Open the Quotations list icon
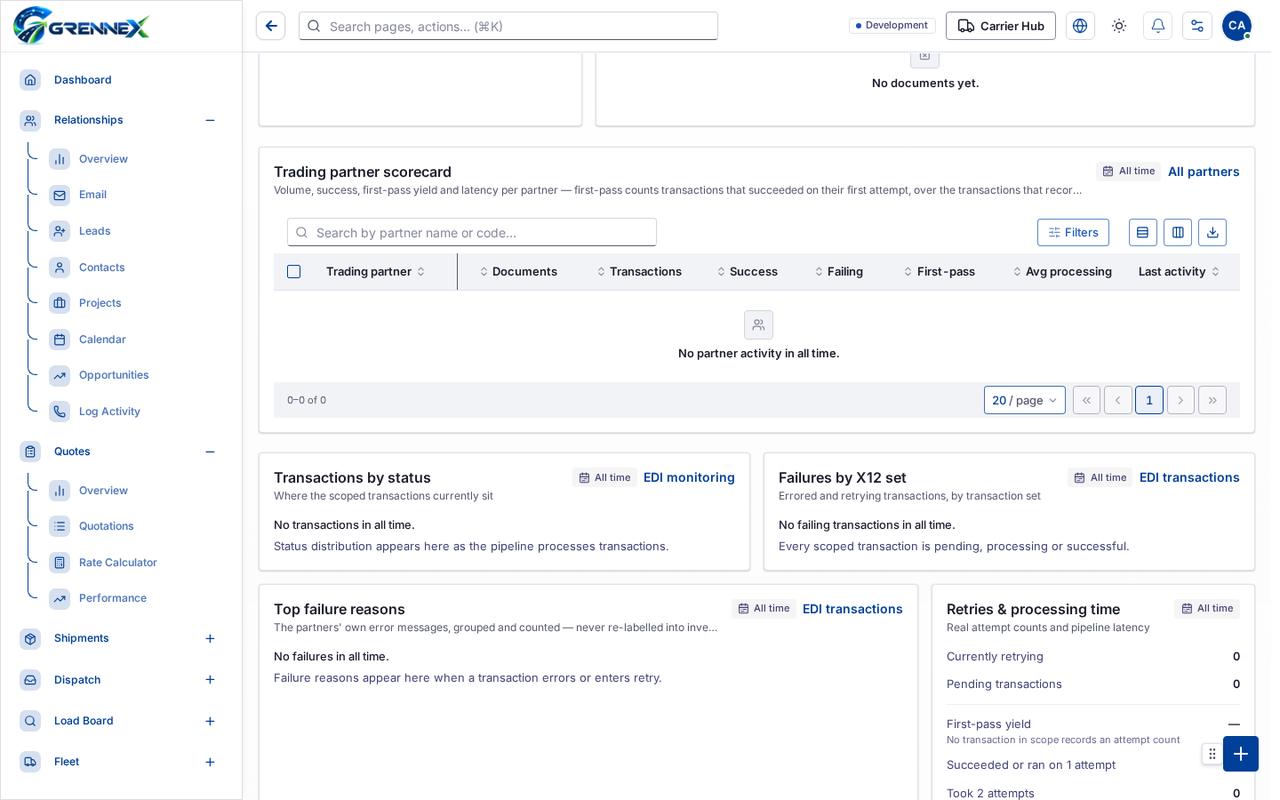 (x=60, y=527)
